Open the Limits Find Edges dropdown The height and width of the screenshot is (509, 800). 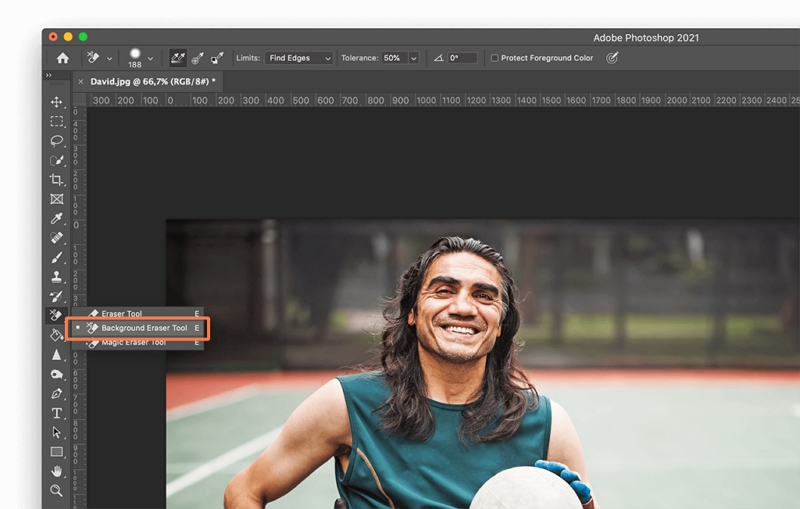pyautogui.click(x=298, y=58)
